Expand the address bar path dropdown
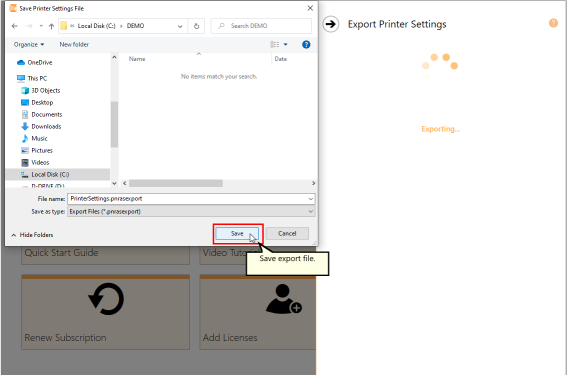 (180, 26)
